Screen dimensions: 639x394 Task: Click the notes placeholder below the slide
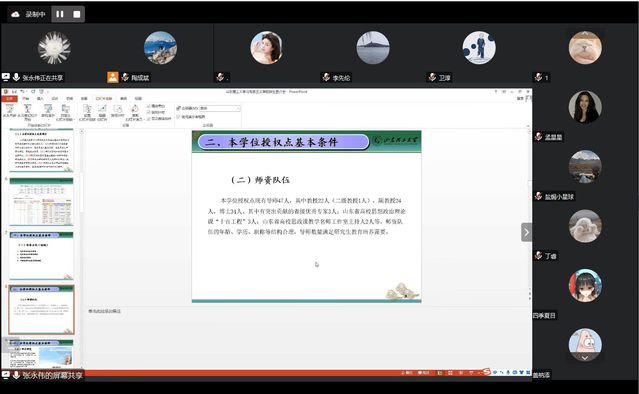click(105, 311)
